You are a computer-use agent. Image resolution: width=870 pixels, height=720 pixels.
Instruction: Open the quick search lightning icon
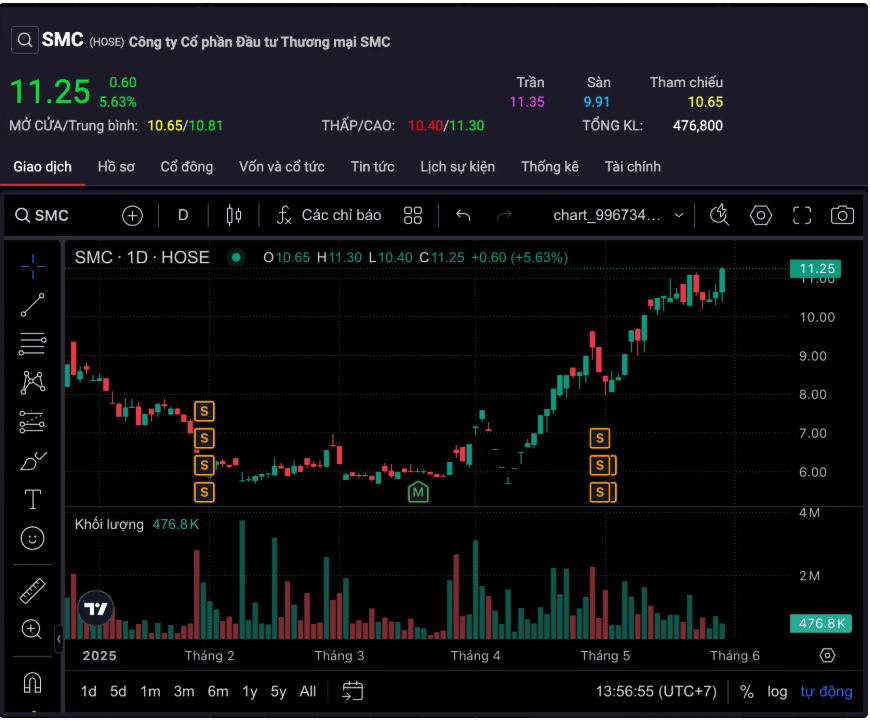point(720,215)
